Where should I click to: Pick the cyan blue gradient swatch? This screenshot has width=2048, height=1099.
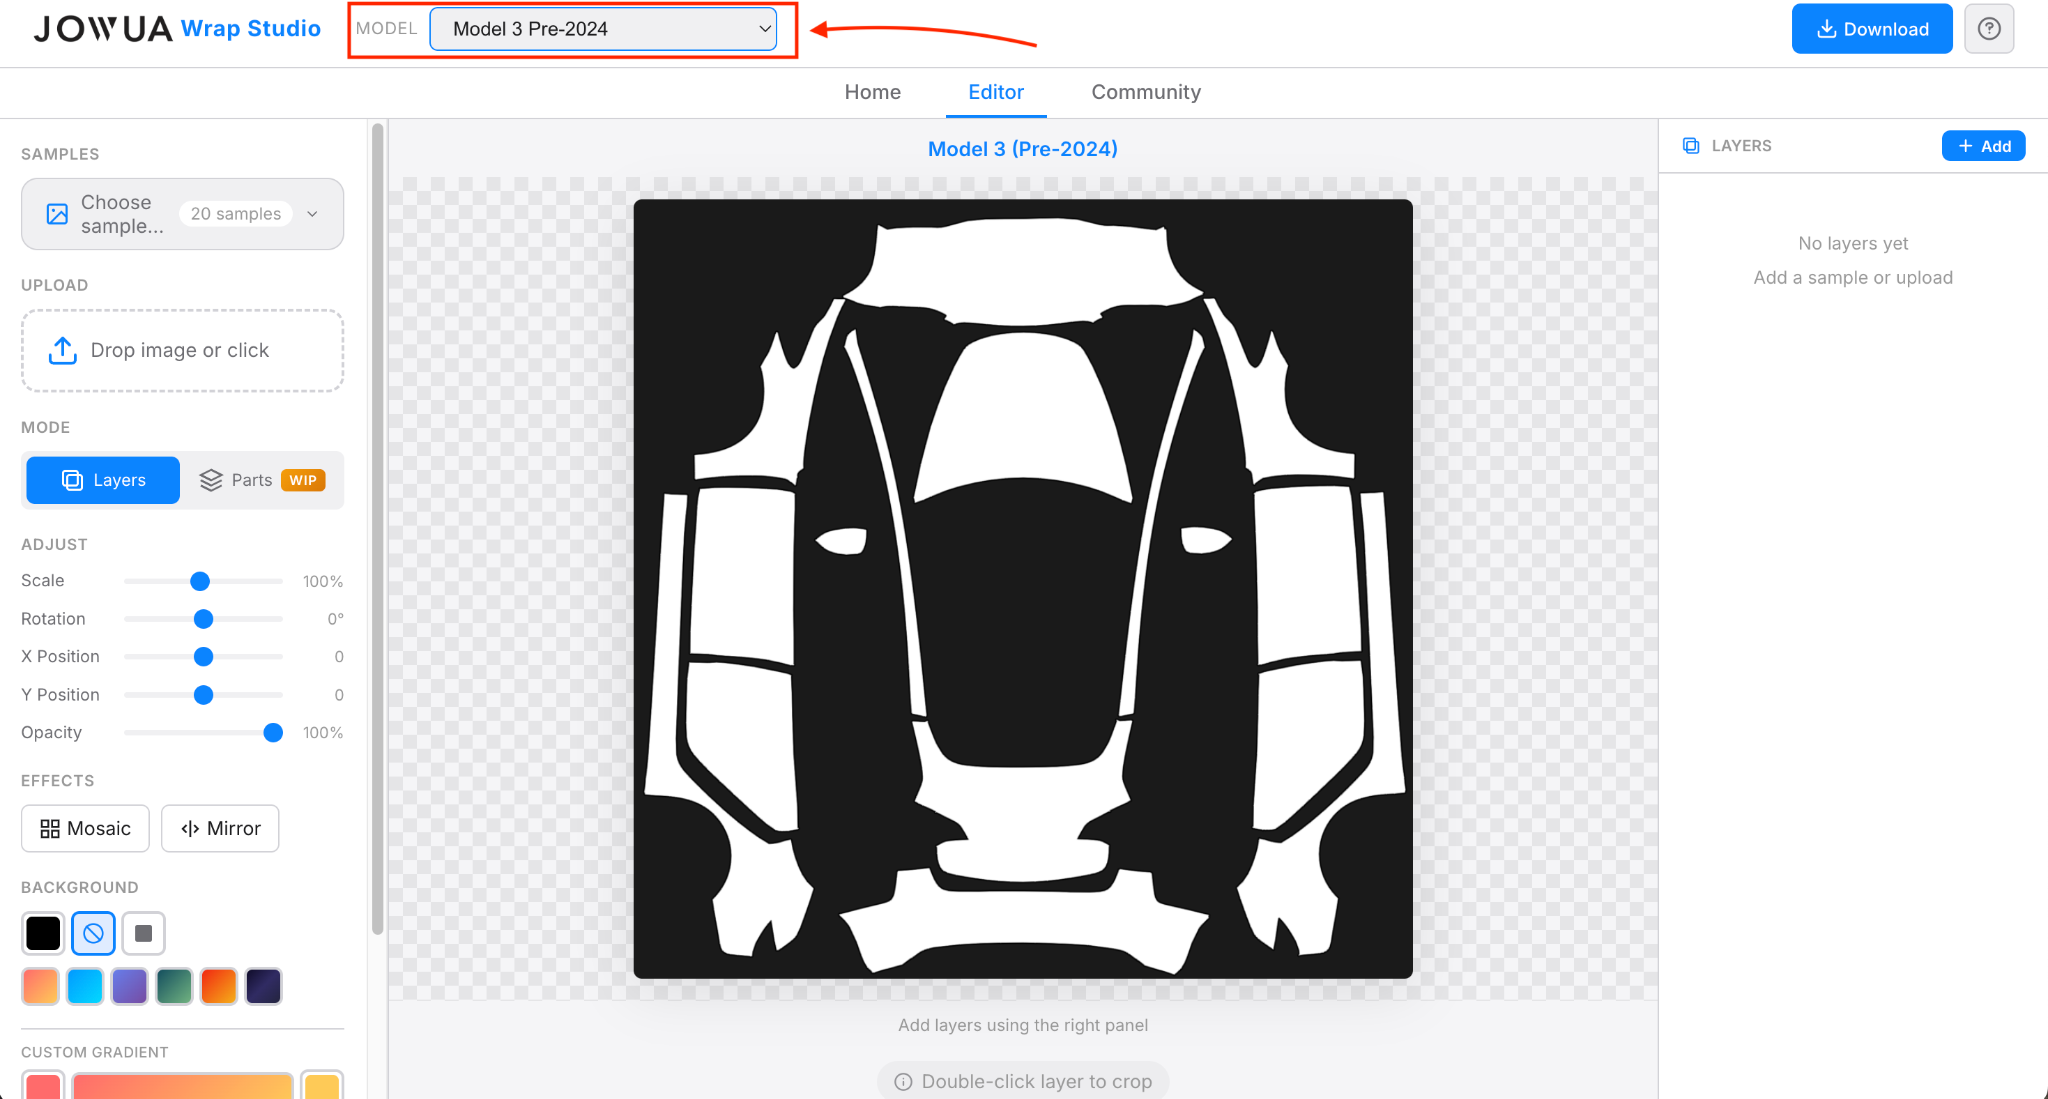[85, 986]
